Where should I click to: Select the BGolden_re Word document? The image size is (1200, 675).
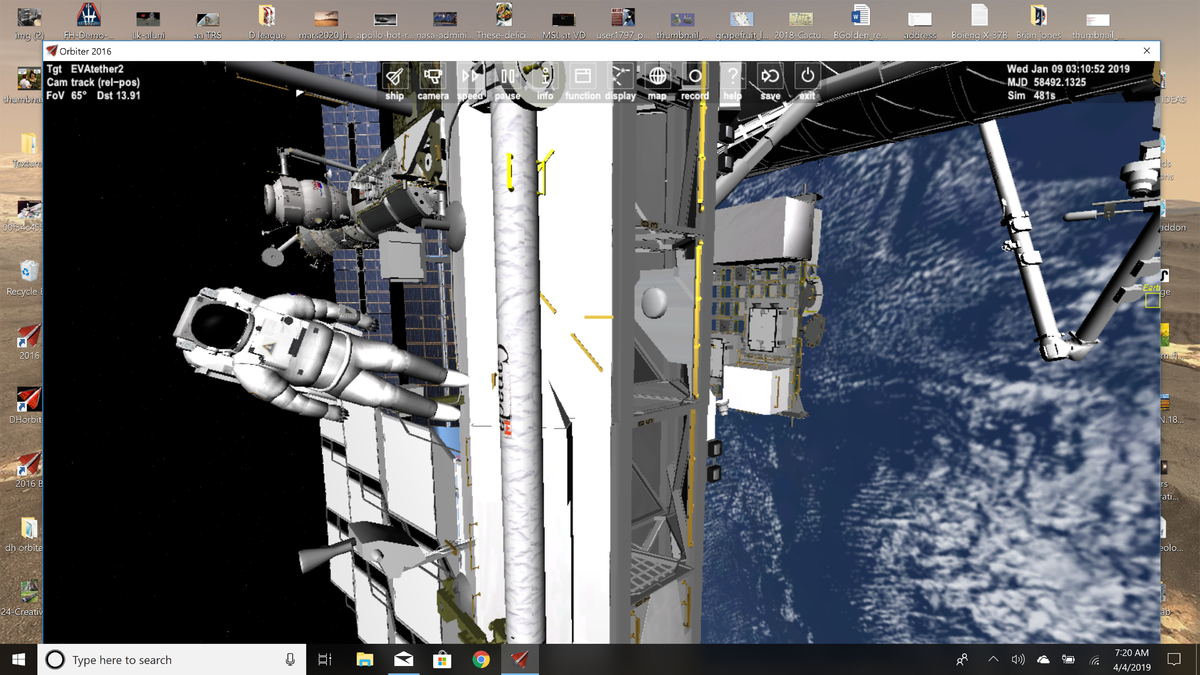tap(860, 22)
